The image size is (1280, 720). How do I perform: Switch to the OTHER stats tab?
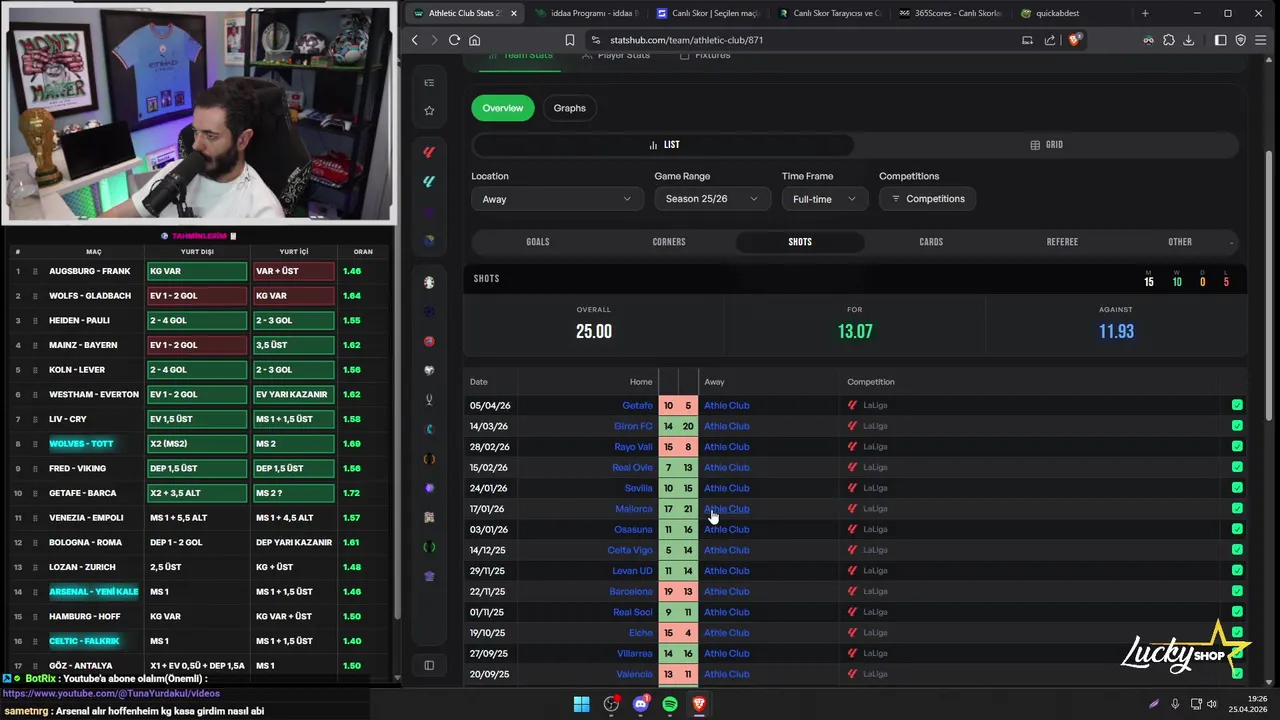point(1180,242)
